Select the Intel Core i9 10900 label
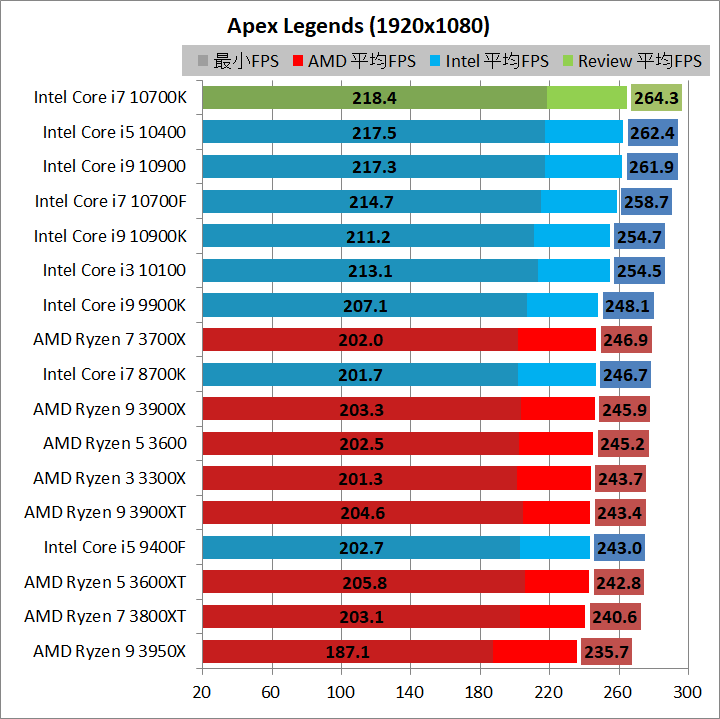 coord(114,166)
